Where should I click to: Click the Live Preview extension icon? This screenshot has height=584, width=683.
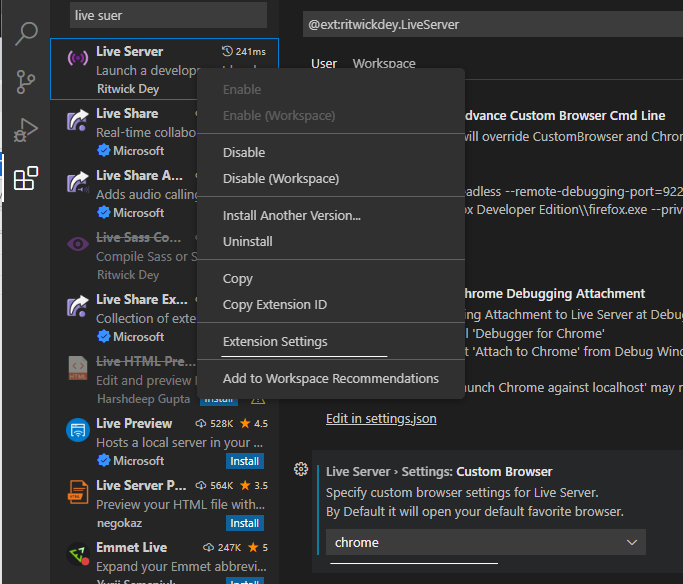point(78,430)
